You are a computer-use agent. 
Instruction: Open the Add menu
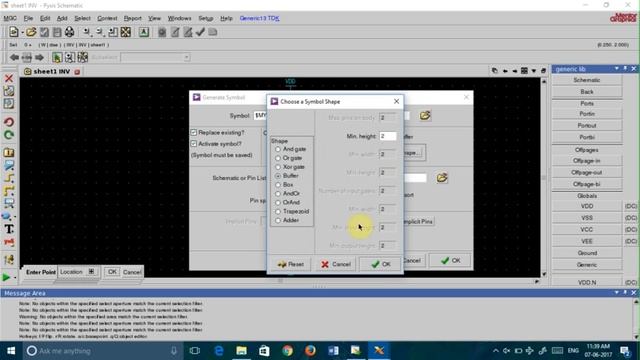coord(62,18)
